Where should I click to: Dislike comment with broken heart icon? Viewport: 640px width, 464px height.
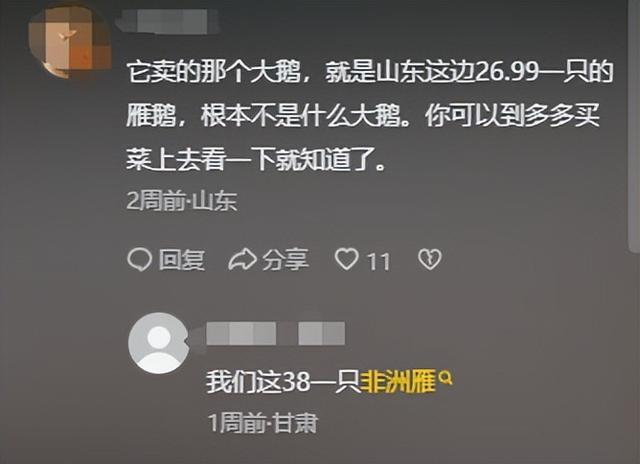430,260
